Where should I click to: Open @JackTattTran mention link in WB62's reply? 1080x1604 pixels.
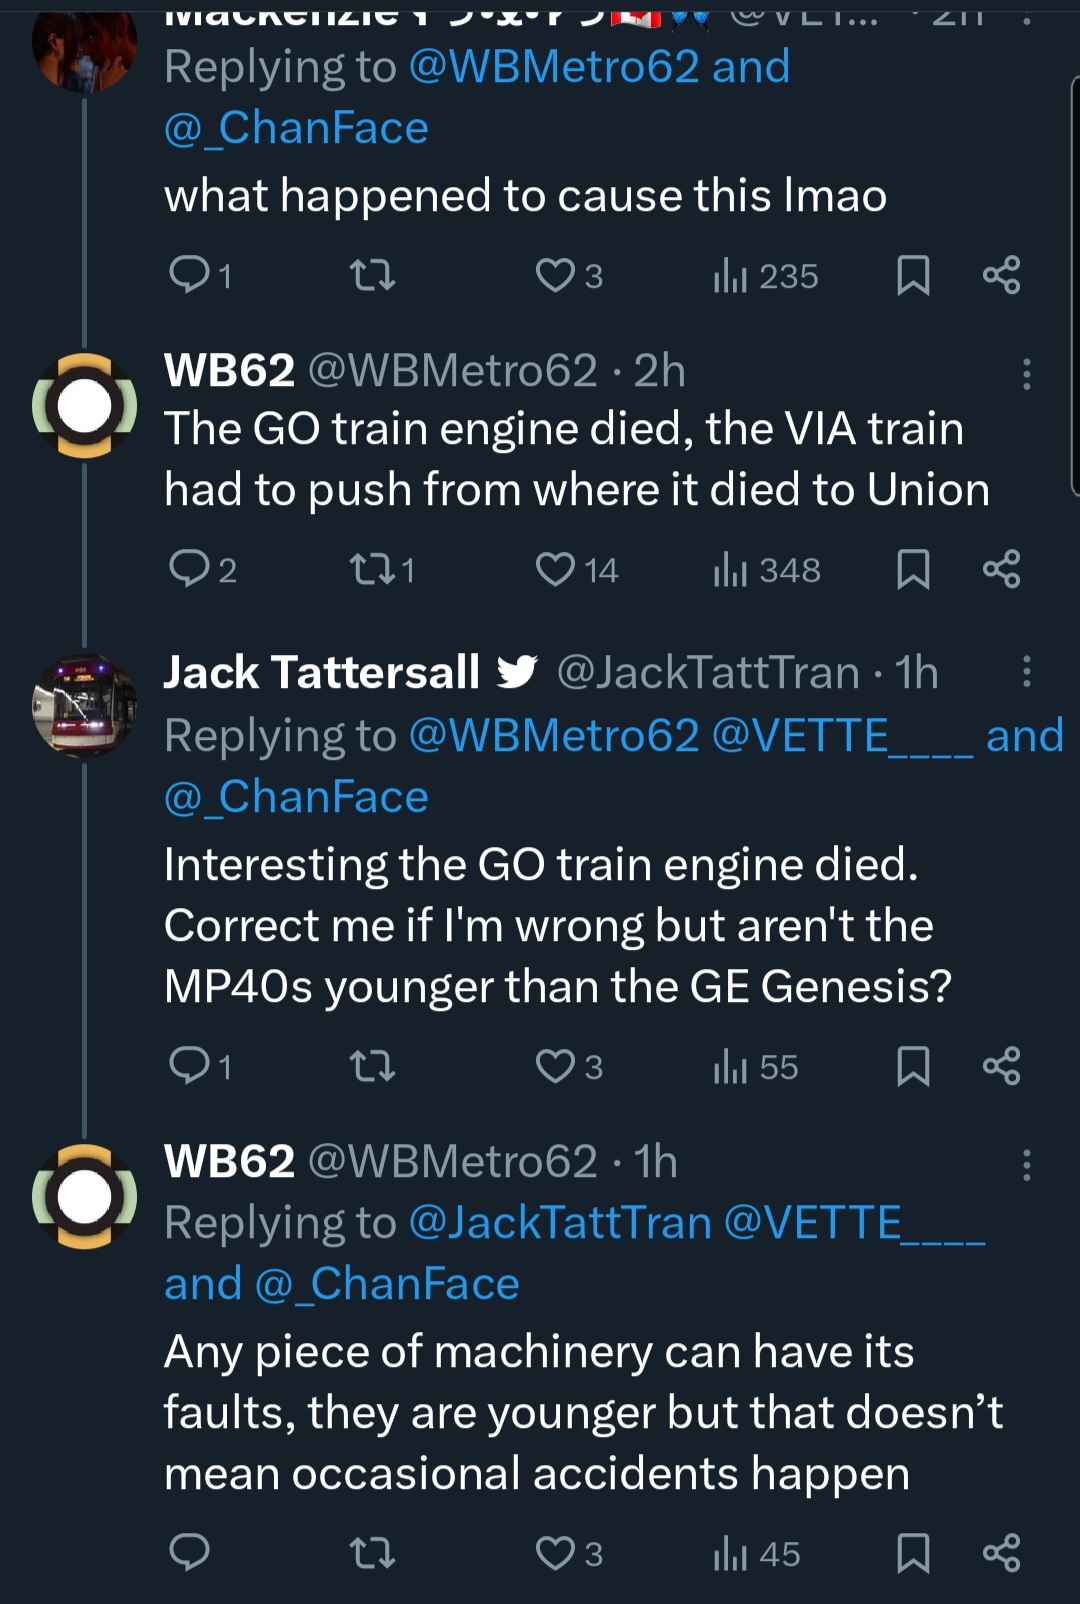(560, 1223)
